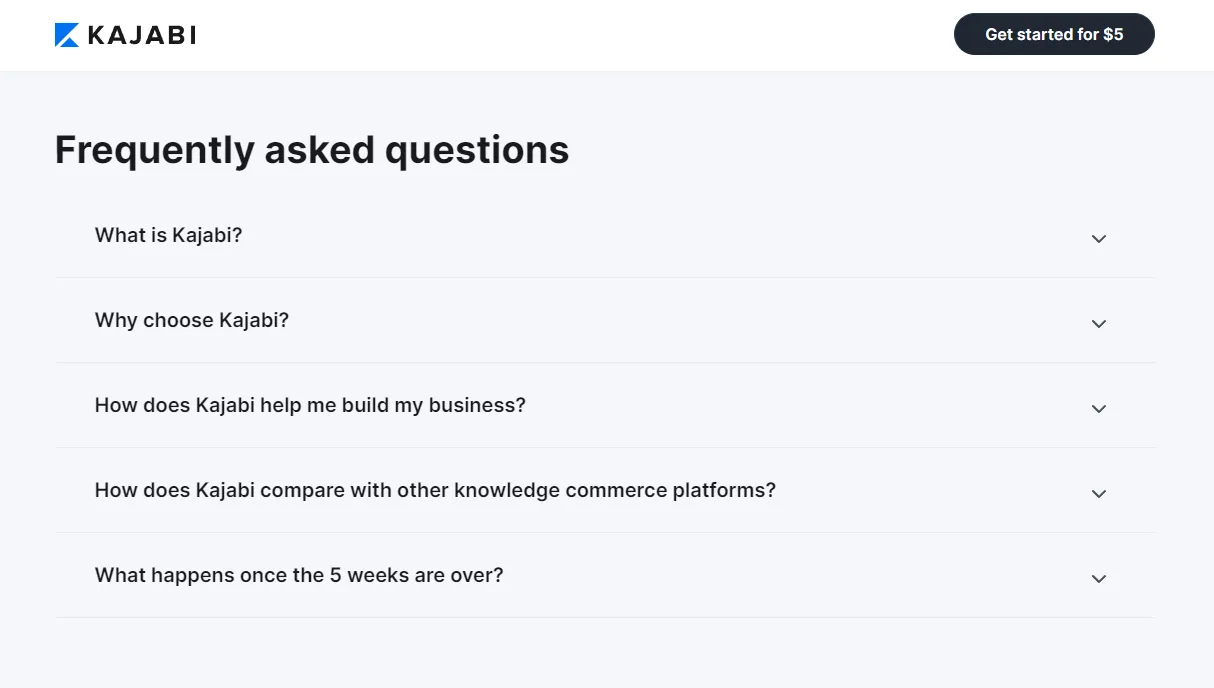
Task: Reveal What happens once the 5 weeks are over?
Action: (299, 575)
